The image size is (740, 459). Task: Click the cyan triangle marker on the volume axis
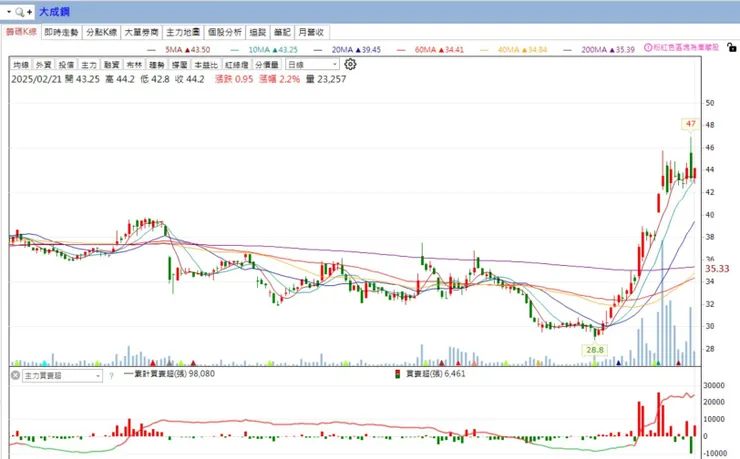pos(45,363)
